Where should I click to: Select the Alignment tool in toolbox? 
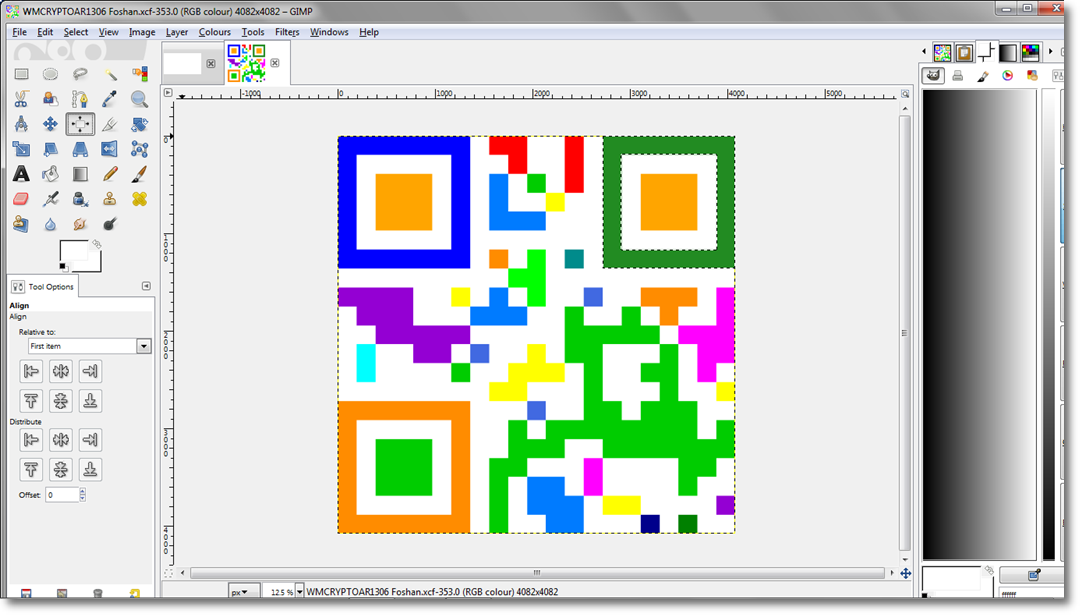80,124
